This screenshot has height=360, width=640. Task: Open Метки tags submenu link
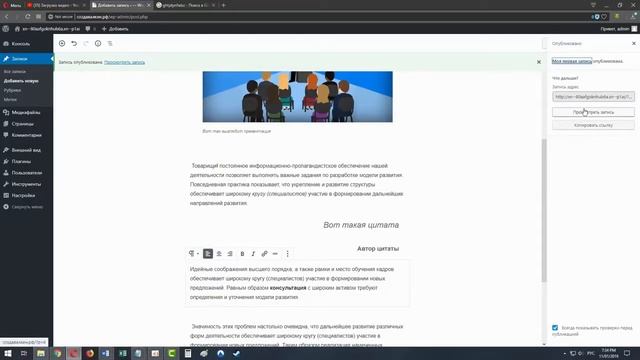[x=10, y=100]
